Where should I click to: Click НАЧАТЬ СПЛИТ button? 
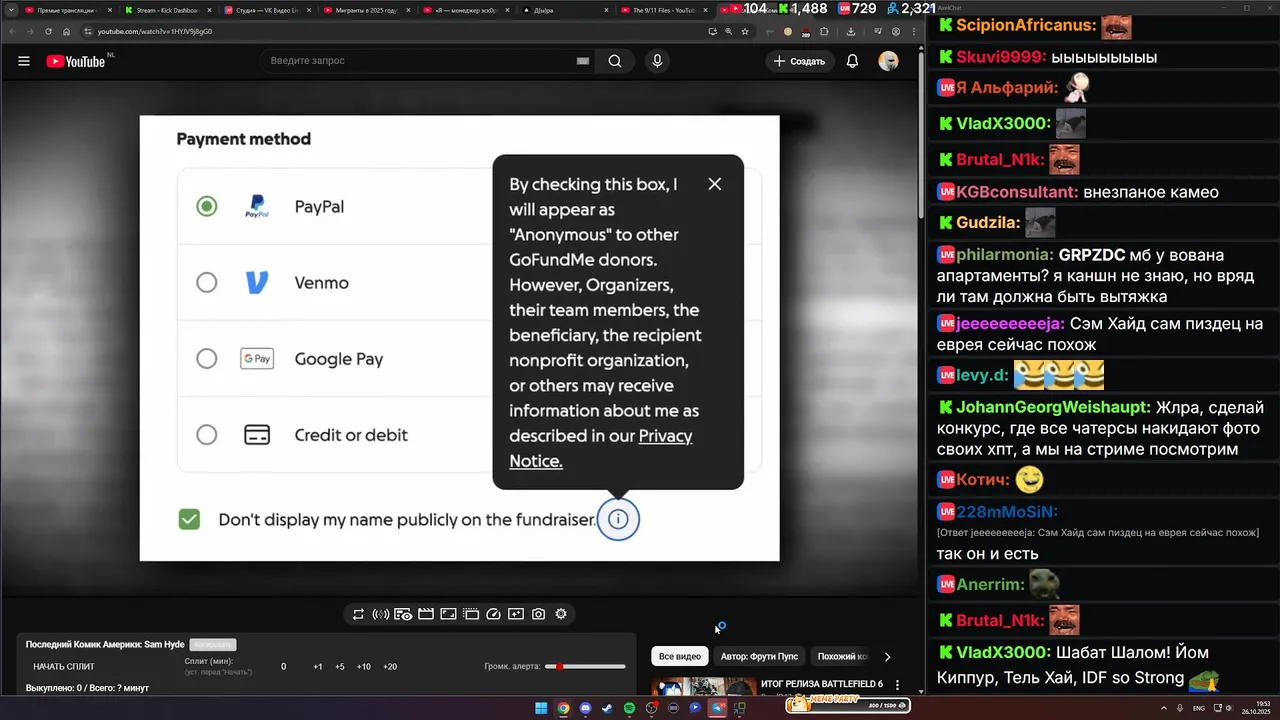pyautogui.click(x=64, y=666)
